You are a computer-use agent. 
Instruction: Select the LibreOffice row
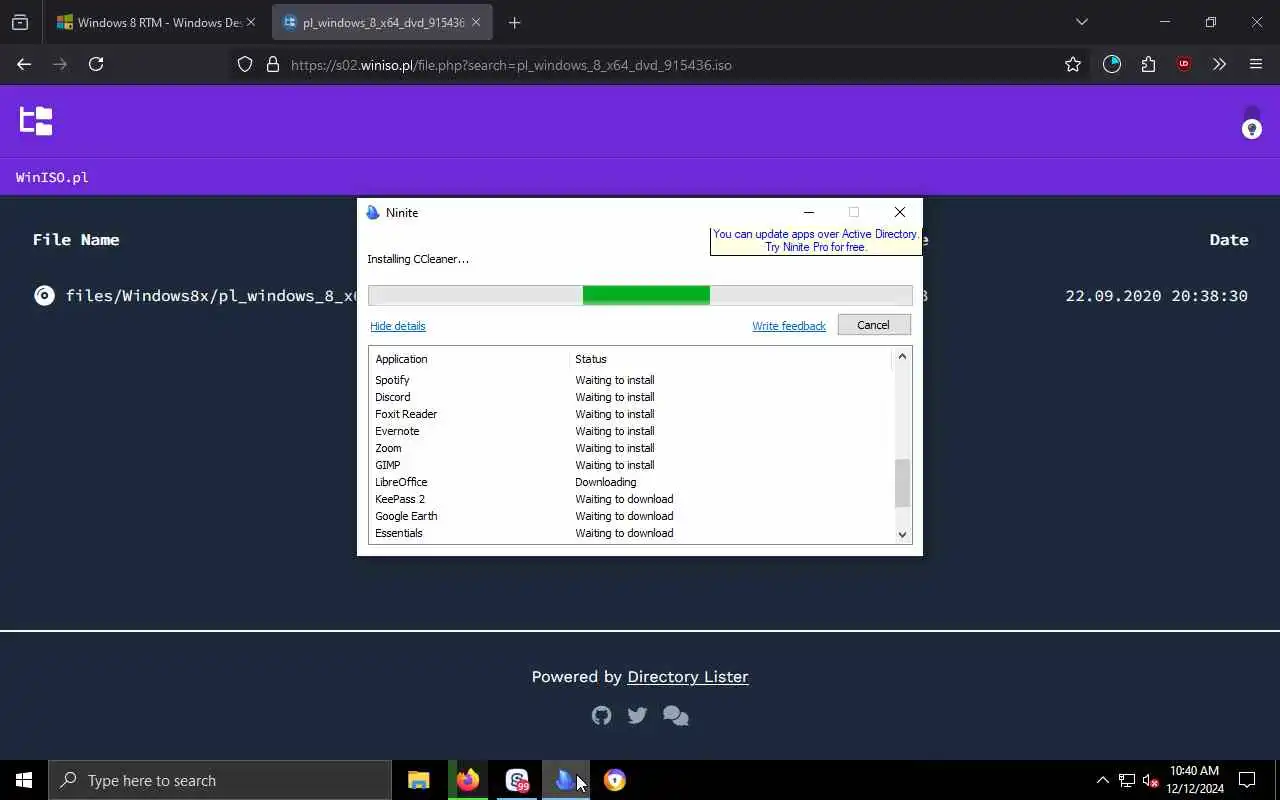click(x=632, y=482)
